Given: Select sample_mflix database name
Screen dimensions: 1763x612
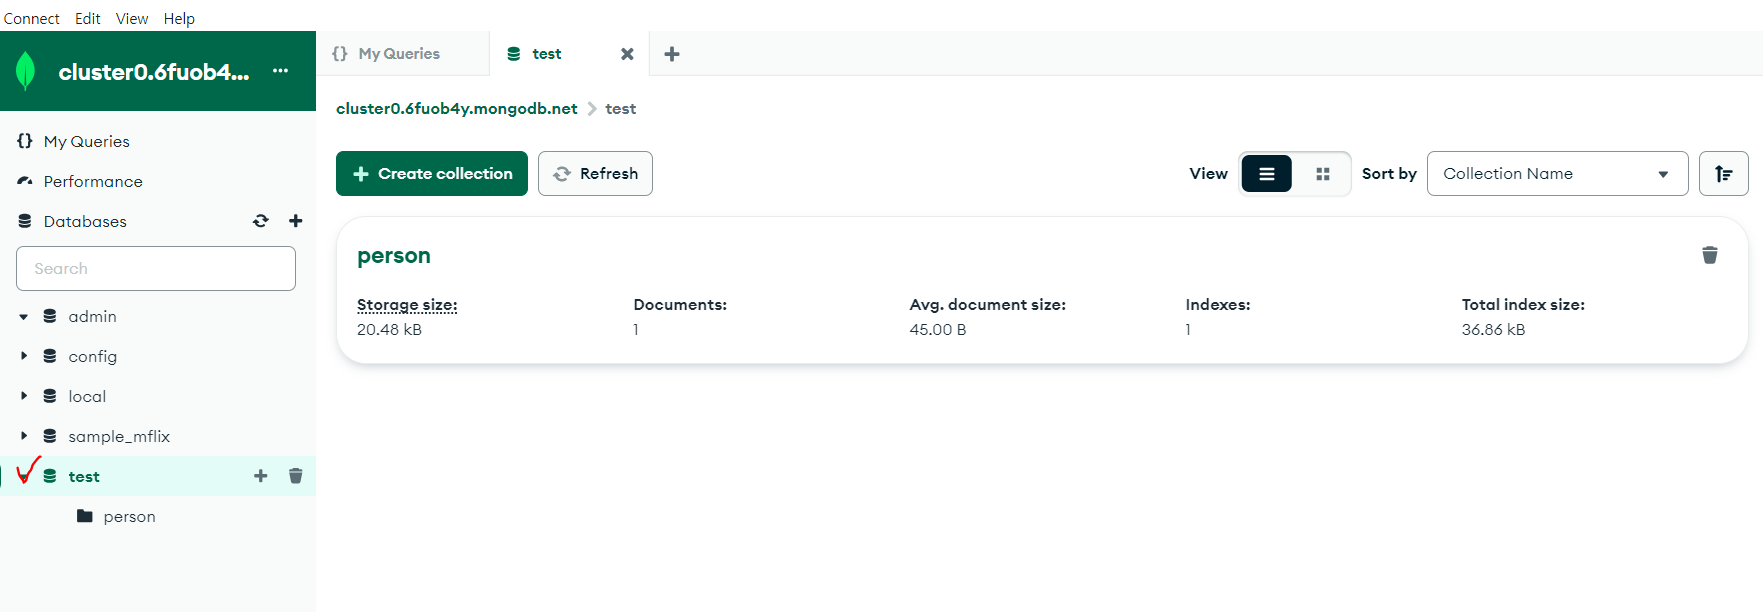Looking at the screenshot, I should (x=119, y=436).
